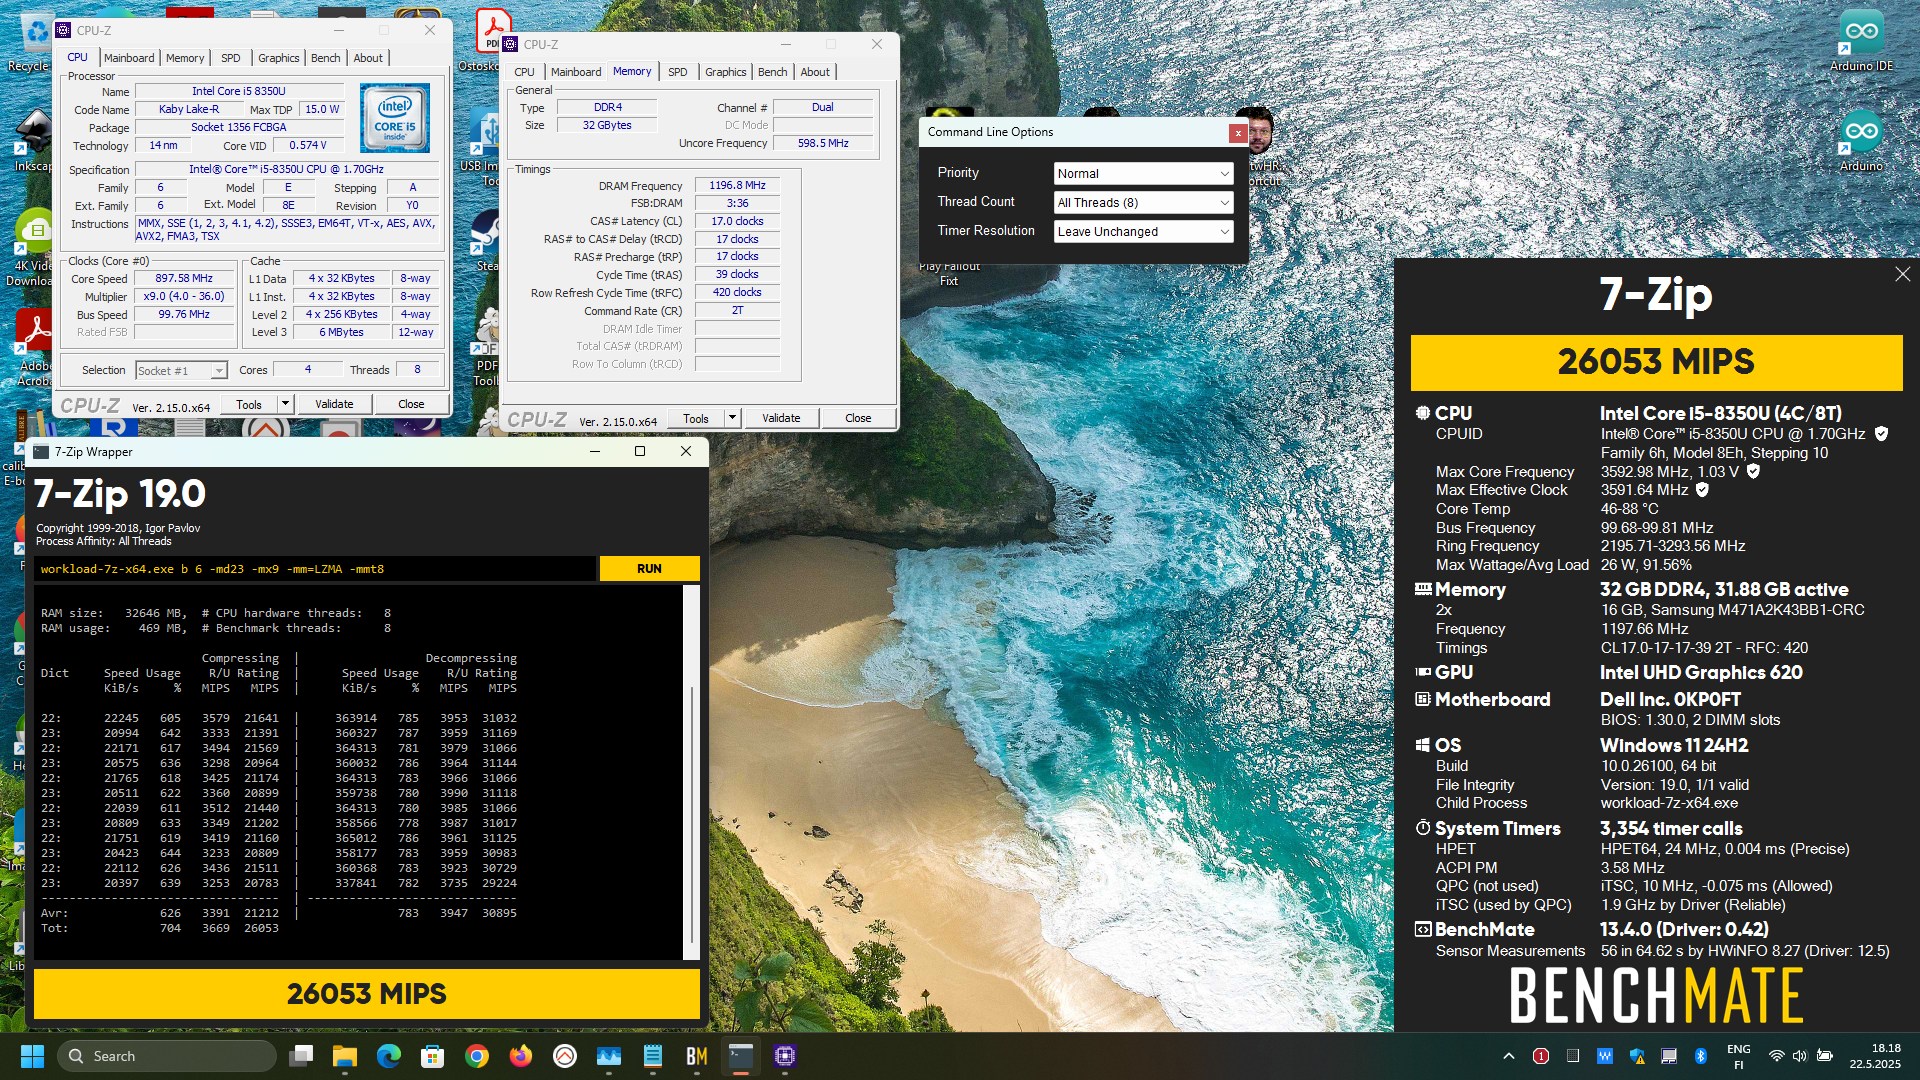This screenshot has height=1080, width=1920.
Task: Open File Explorer from taskbar
Action: tap(345, 1056)
